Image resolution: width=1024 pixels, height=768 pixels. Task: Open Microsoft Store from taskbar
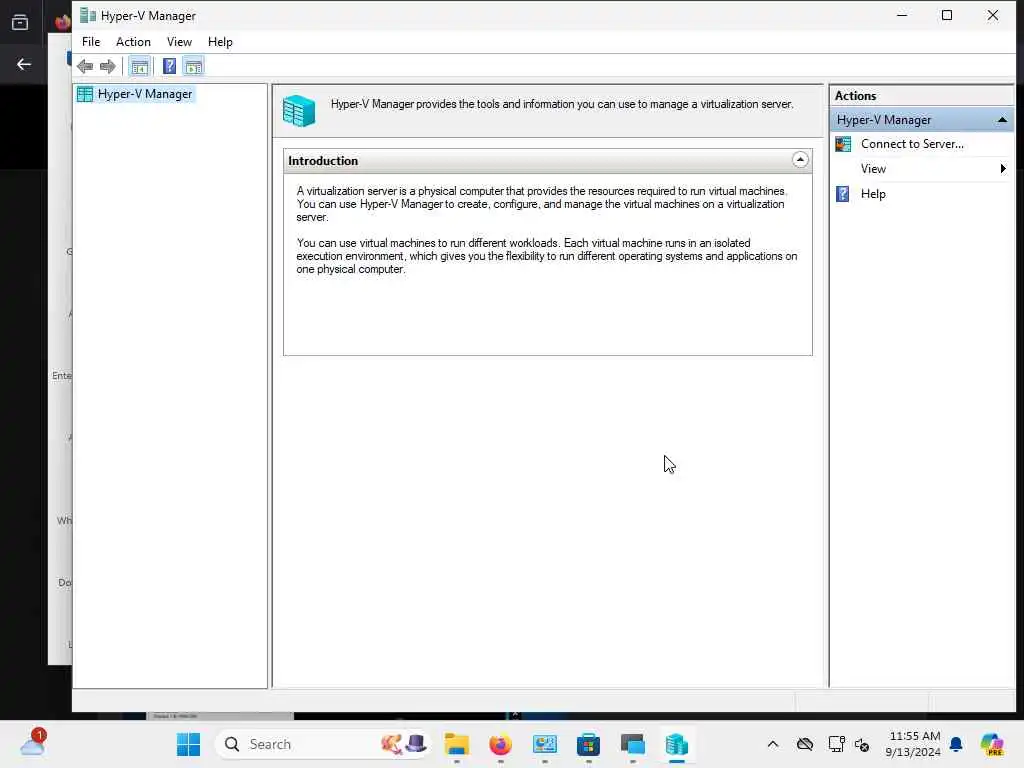588,744
